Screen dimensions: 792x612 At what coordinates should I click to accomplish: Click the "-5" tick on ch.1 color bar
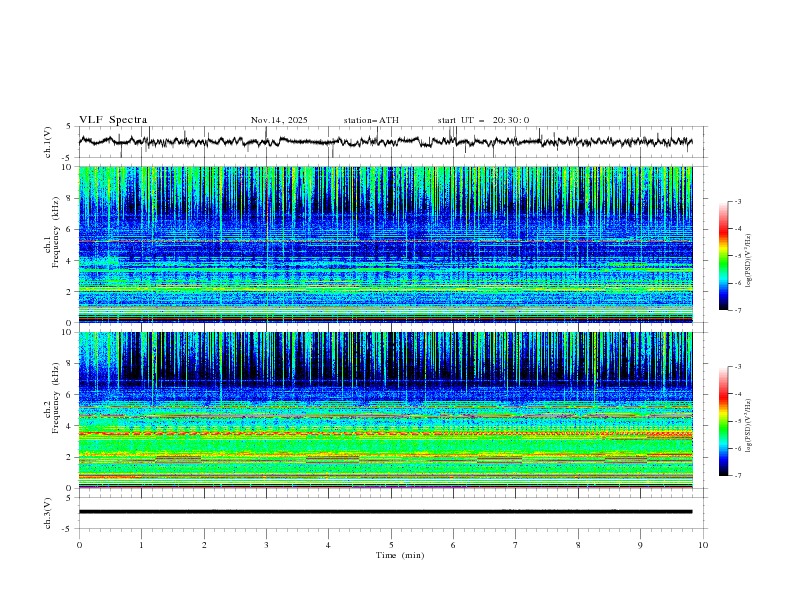tap(737, 256)
